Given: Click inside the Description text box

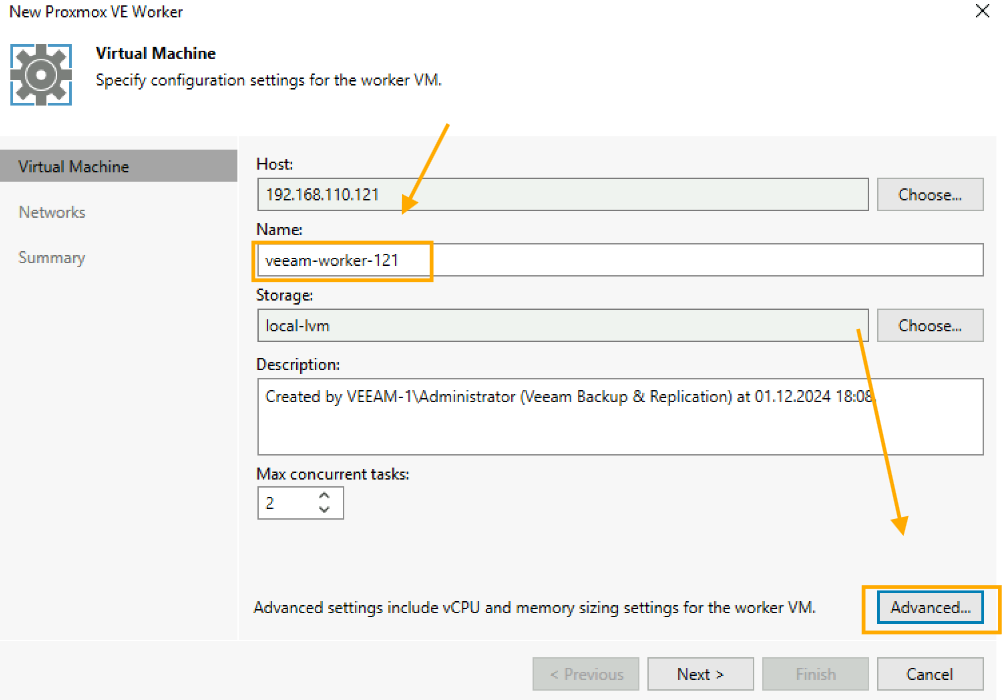Looking at the screenshot, I should (x=619, y=425).
